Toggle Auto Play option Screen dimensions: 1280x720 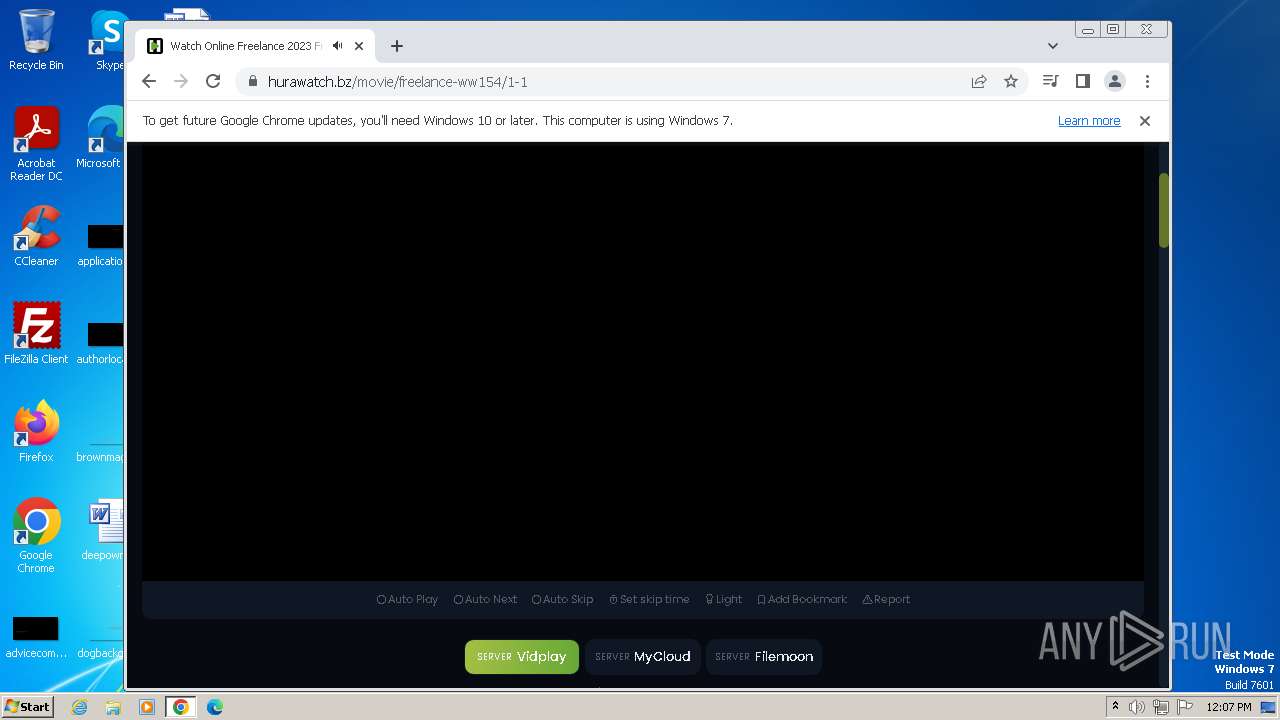[x=407, y=599]
